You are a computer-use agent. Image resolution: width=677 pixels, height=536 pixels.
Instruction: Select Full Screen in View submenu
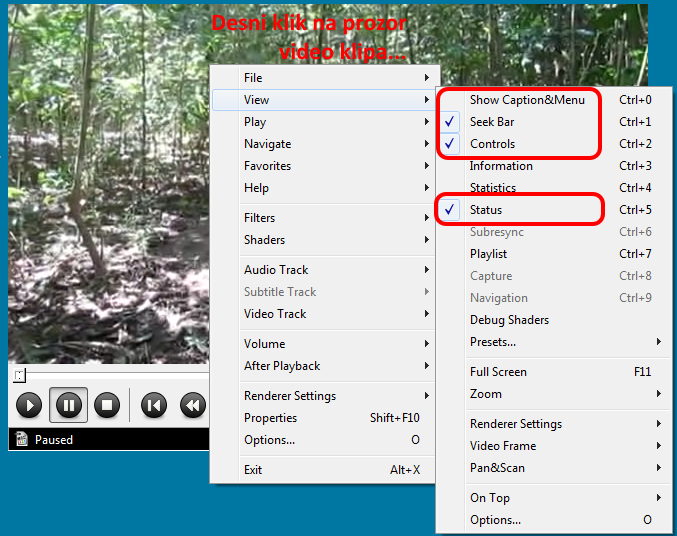pos(554,372)
